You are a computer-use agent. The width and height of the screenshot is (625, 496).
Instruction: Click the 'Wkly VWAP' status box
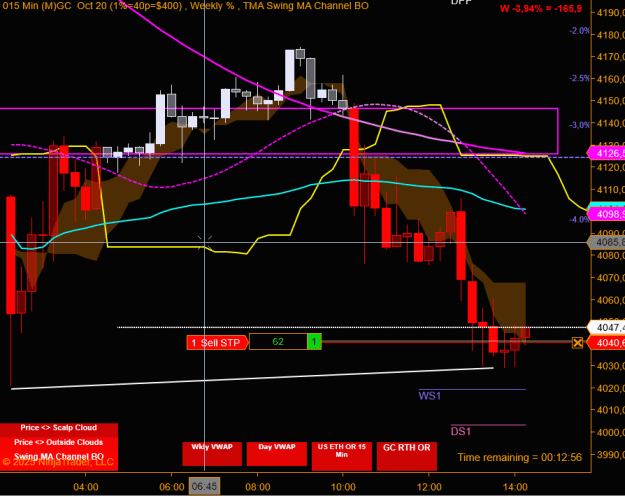coord(212,454)
